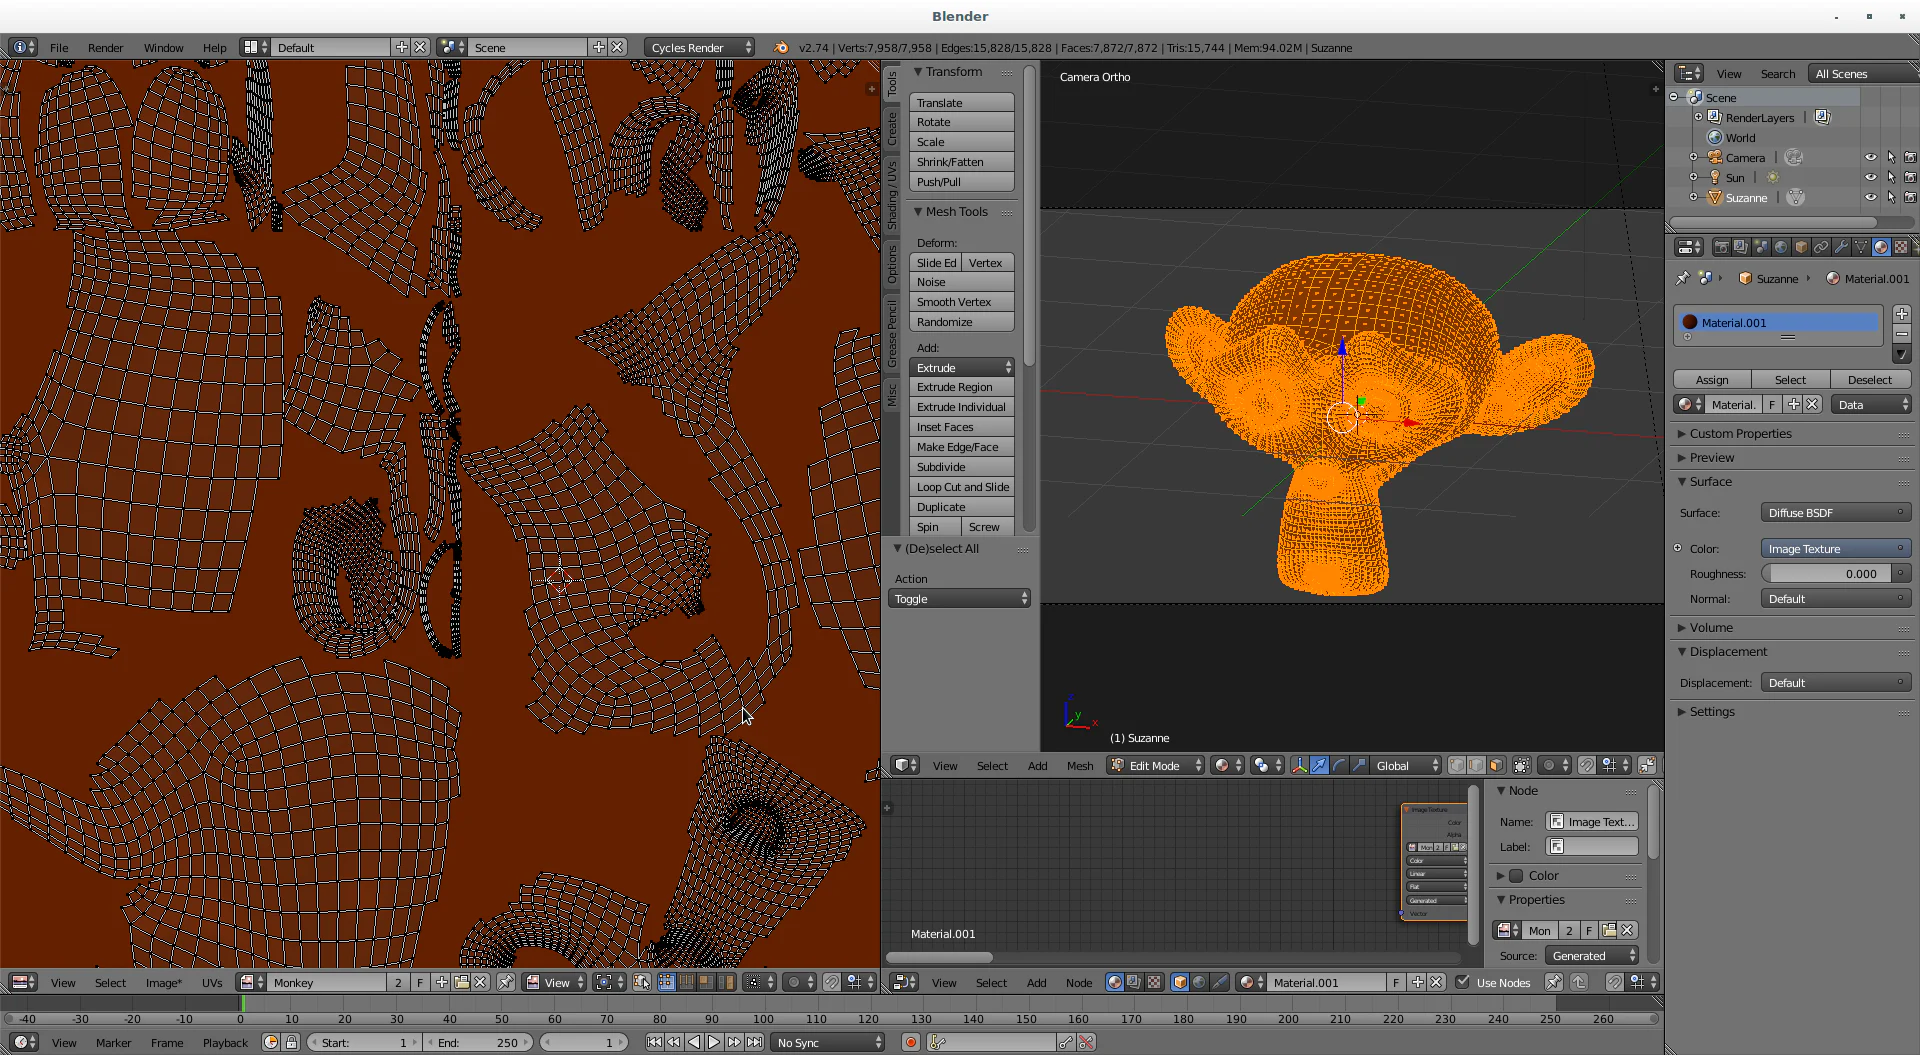Pin the image in UV editor
This screenshot has height=1055, width=1920.
coord(506,982)
